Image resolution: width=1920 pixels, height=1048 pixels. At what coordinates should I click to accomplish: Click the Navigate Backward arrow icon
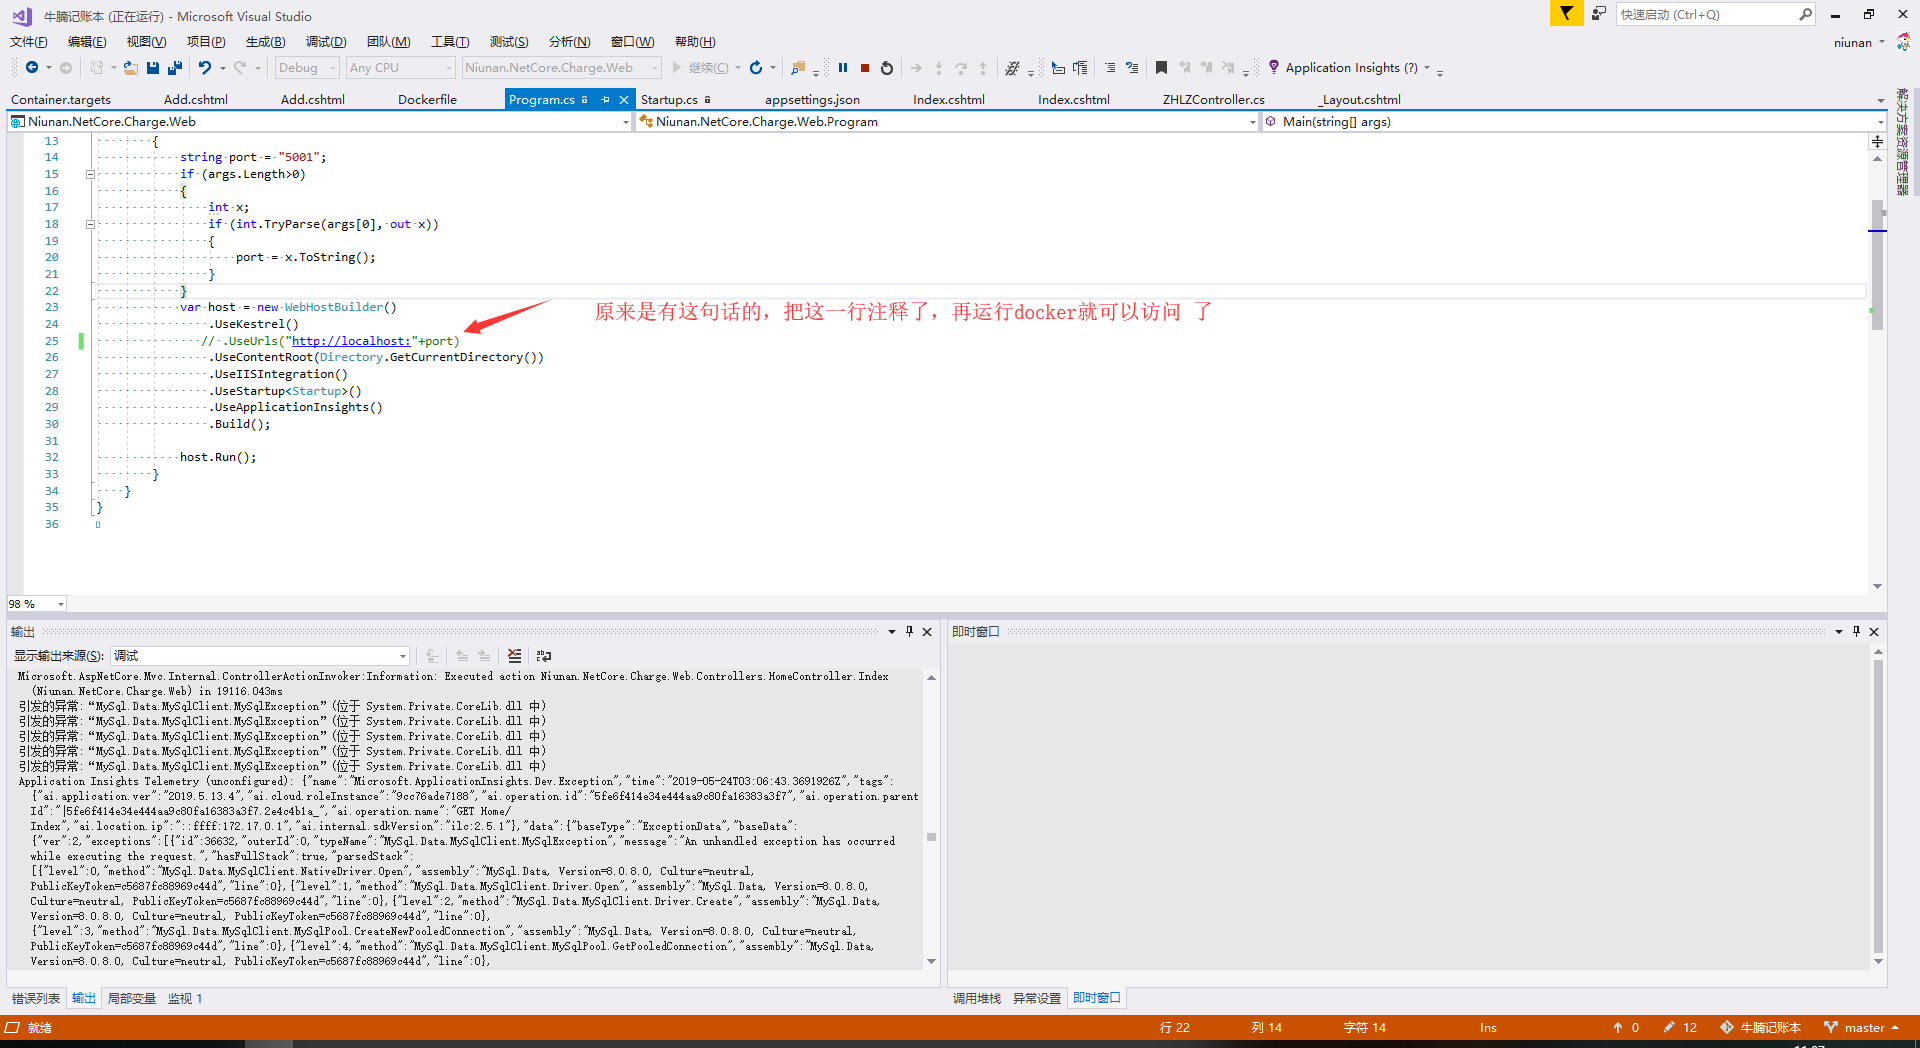coord(32,68)
